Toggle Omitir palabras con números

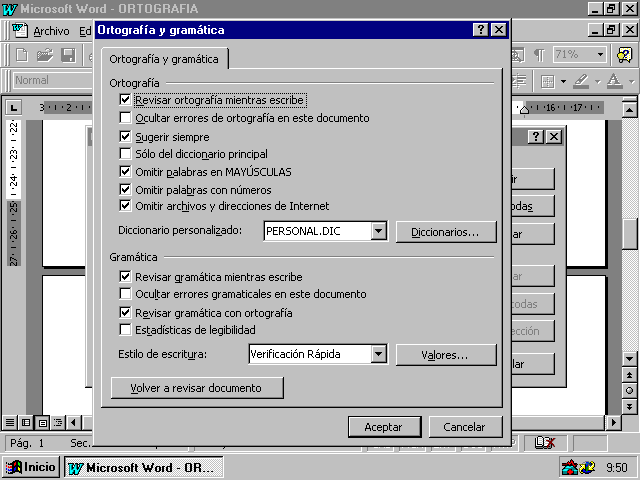click(x=125, y=189)
